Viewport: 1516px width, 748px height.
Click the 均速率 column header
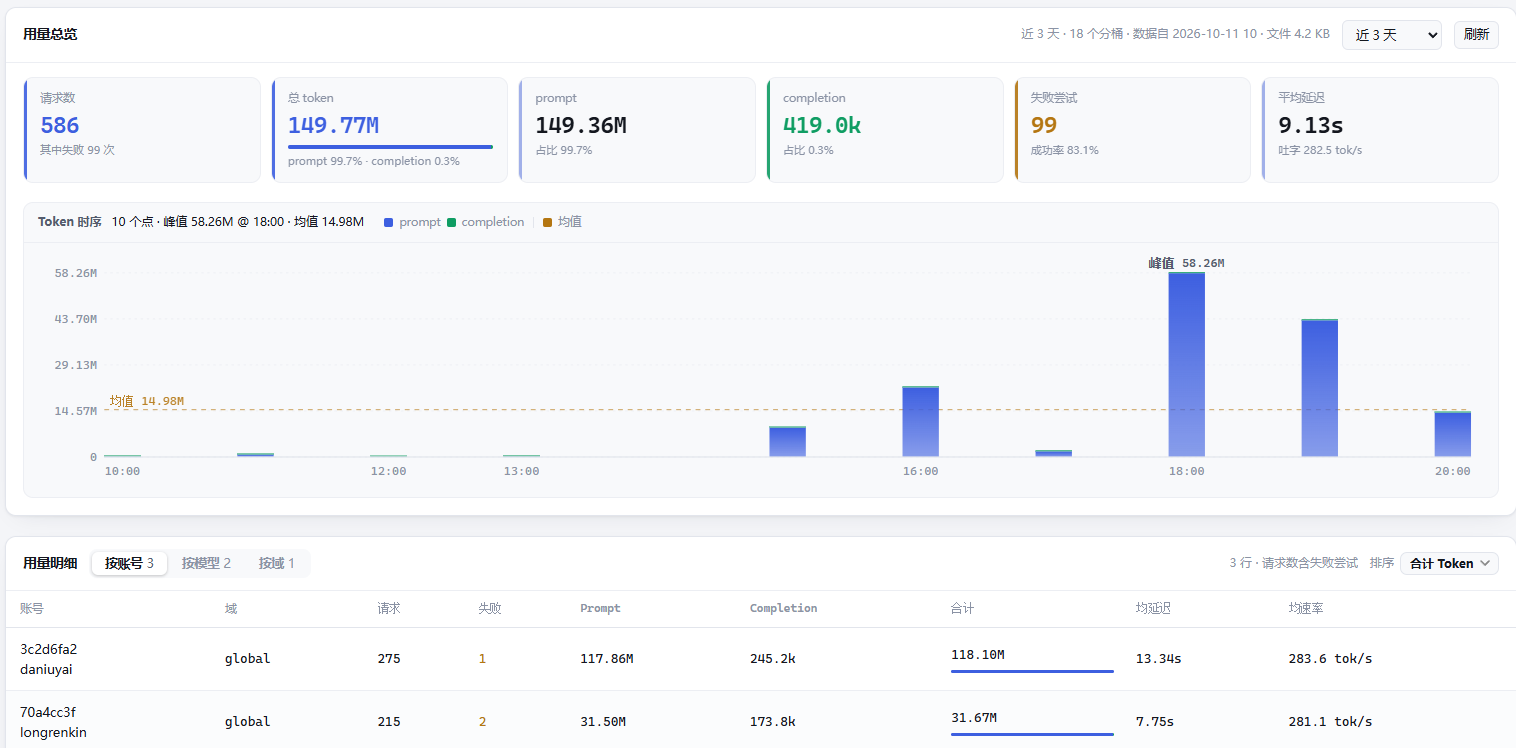tap(1306, 608)
